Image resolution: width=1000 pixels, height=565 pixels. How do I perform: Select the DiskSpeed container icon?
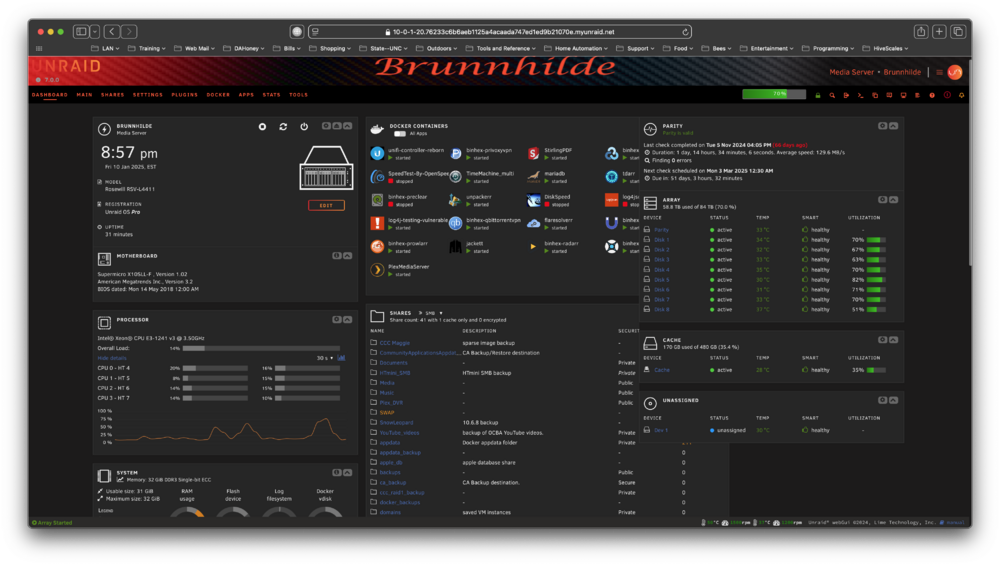(x=533, y=200)
